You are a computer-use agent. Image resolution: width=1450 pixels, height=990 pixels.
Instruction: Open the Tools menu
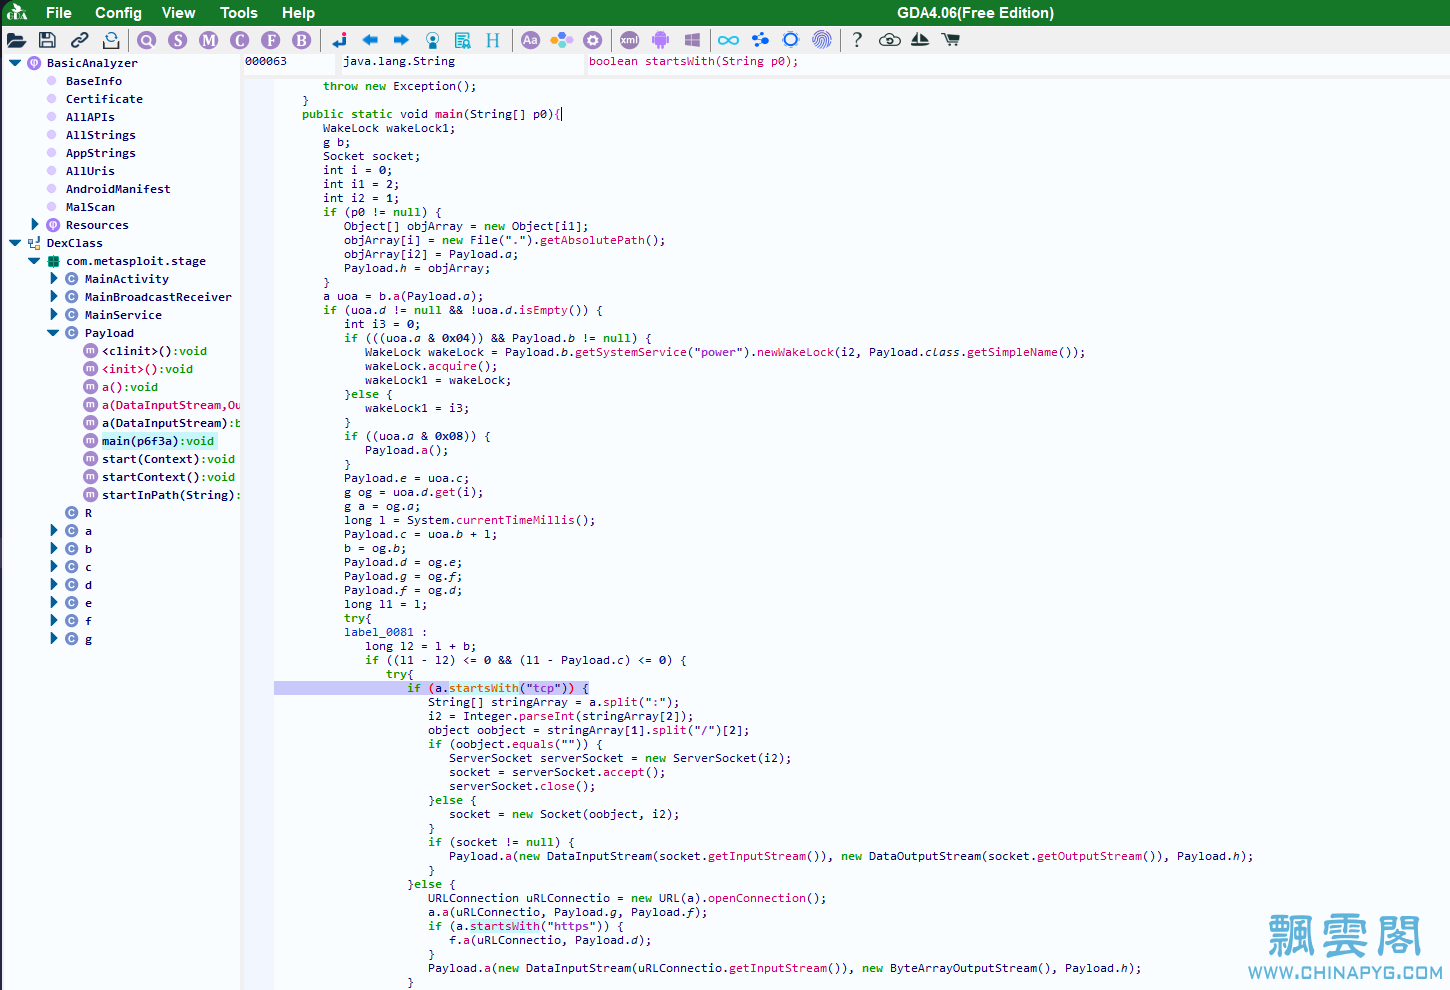(239, 13)
